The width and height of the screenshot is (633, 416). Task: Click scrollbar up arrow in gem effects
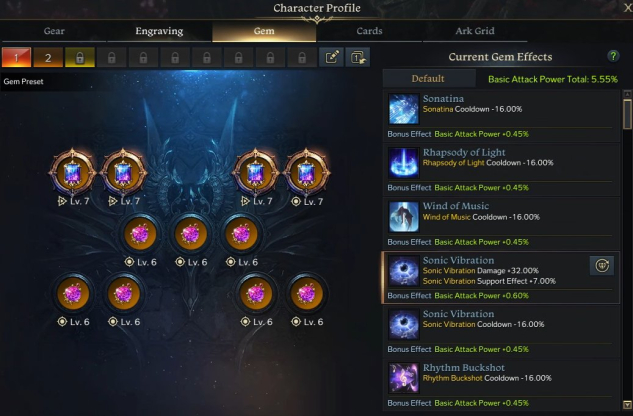point(627,94)
